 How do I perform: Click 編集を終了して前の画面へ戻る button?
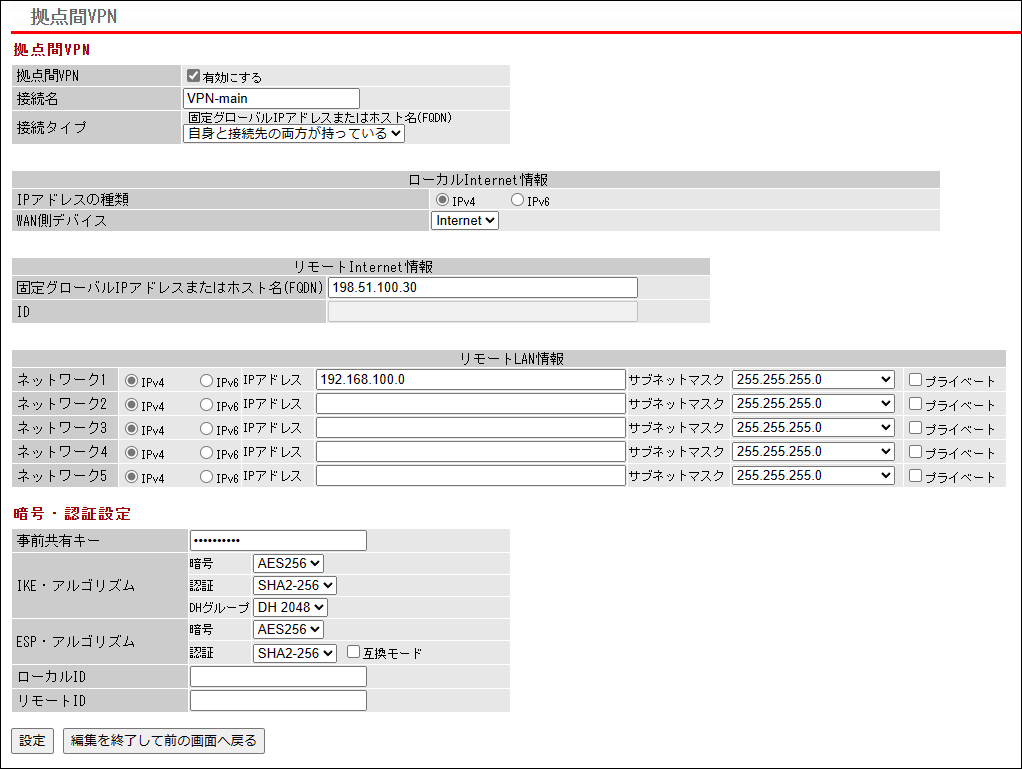(x=164, y=741)
